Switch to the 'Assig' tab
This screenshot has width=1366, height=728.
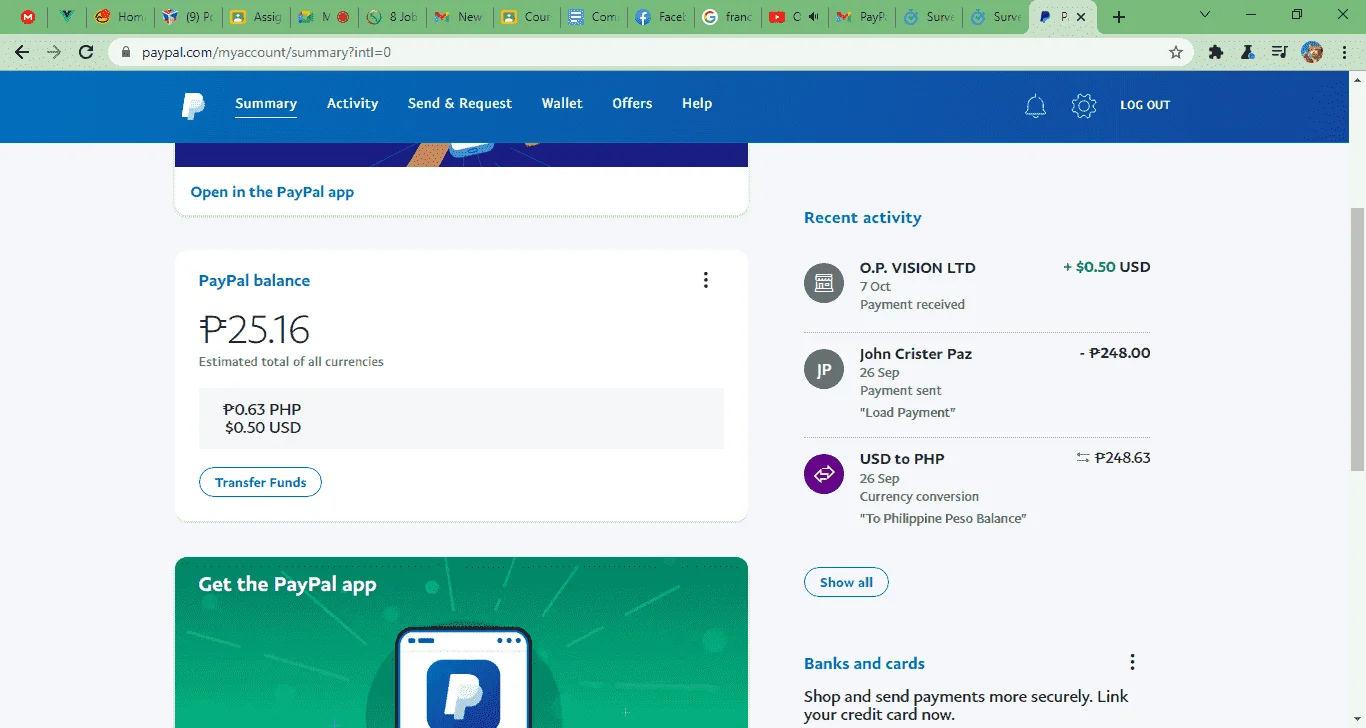[256, 17]
